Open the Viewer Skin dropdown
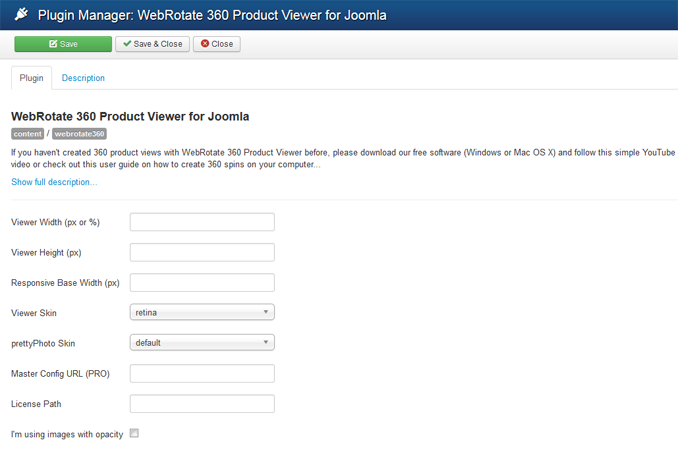The image size is (678, 449). (202, 312)
